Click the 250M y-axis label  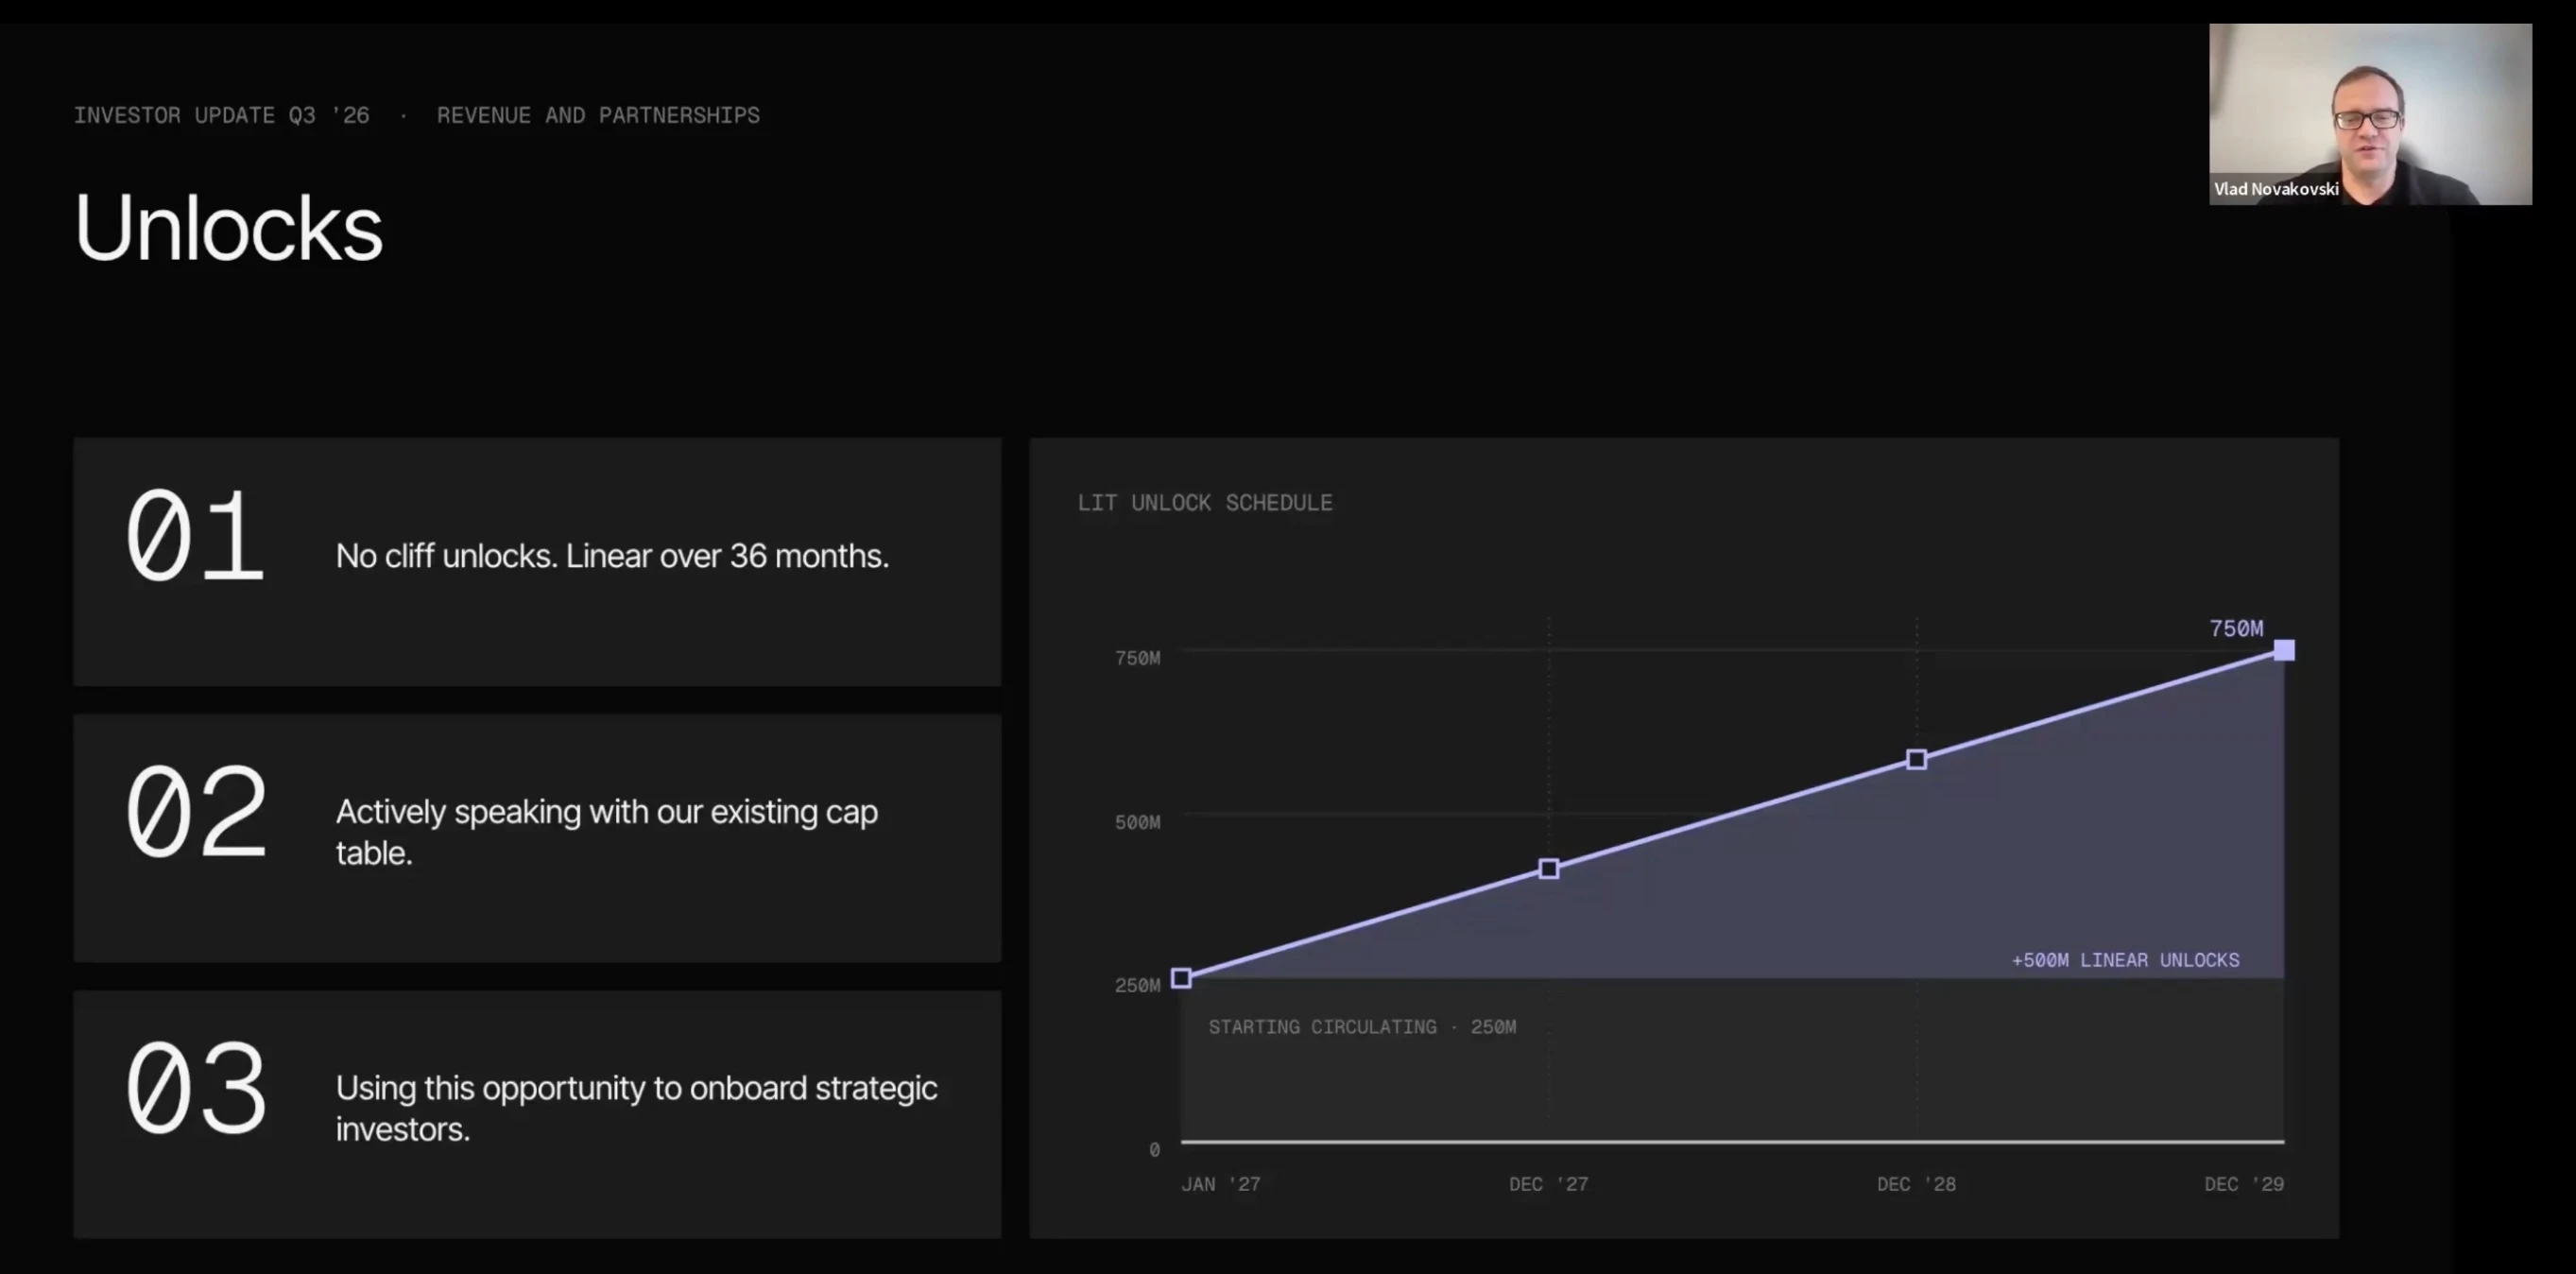pos(1138,985)
